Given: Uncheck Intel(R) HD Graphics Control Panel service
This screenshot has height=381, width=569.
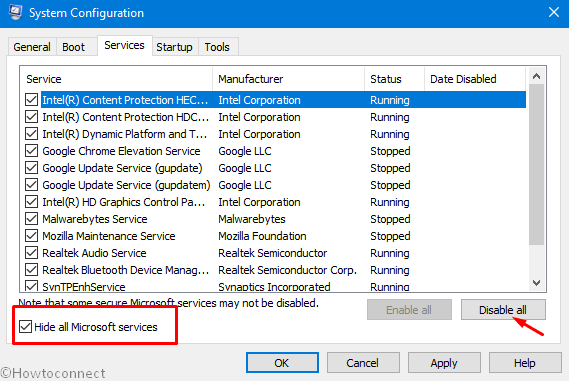Looking at the screenshot, I should 32,201.
